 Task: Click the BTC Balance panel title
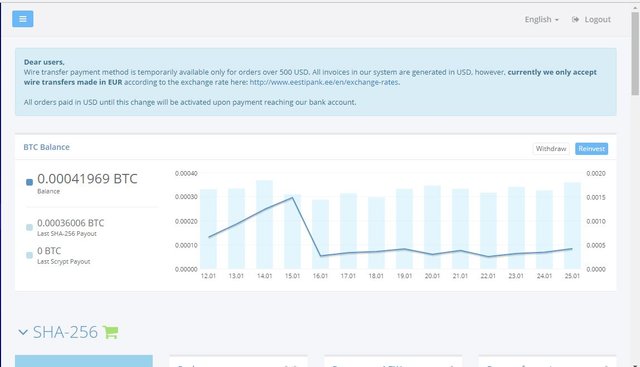[x=47, y=147]
